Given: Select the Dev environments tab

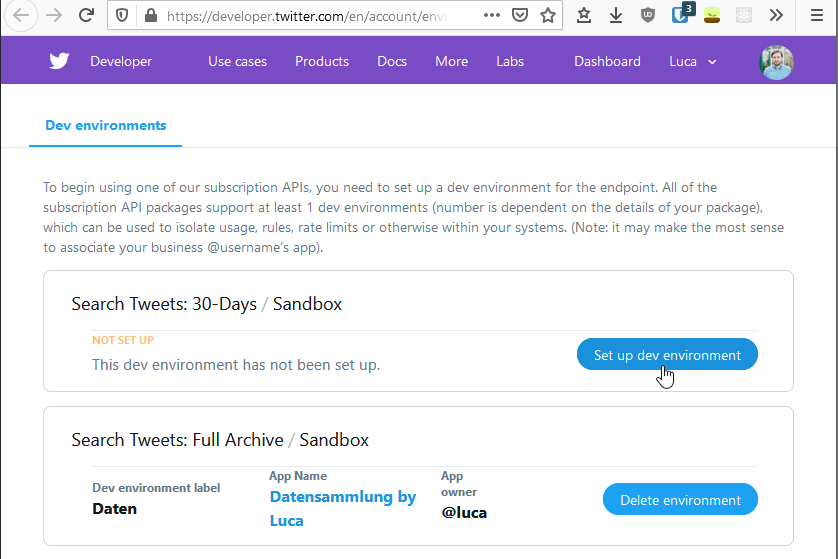Looking at the screenshot, I should pos(106,126).
